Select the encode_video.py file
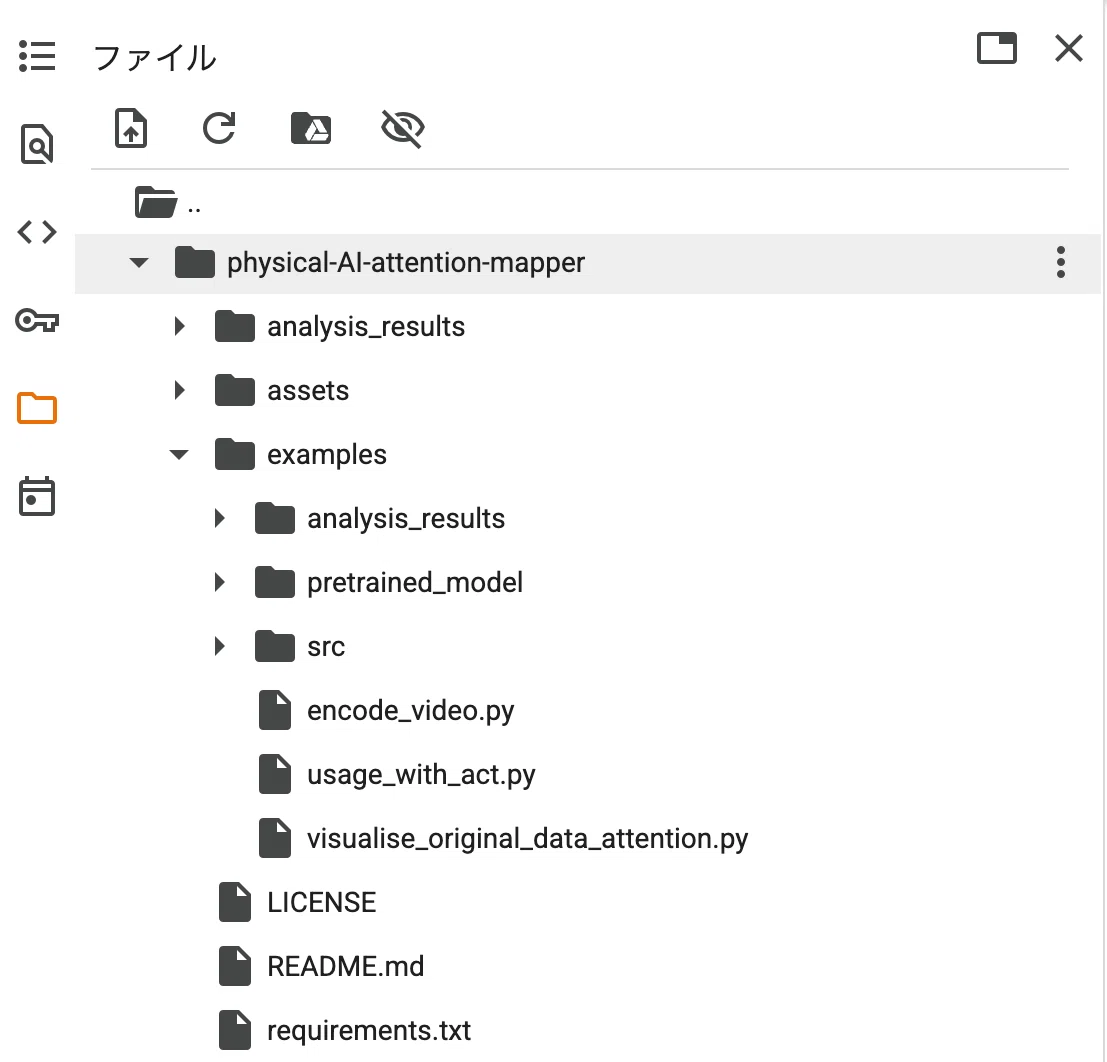This screenshot has width=1107, height=1062. pyautogui.click(x=411, y=710)
